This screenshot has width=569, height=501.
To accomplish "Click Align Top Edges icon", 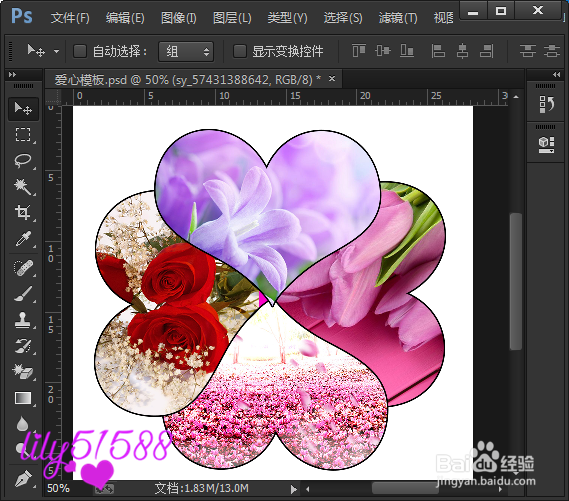I will click(x=359, y=51).
